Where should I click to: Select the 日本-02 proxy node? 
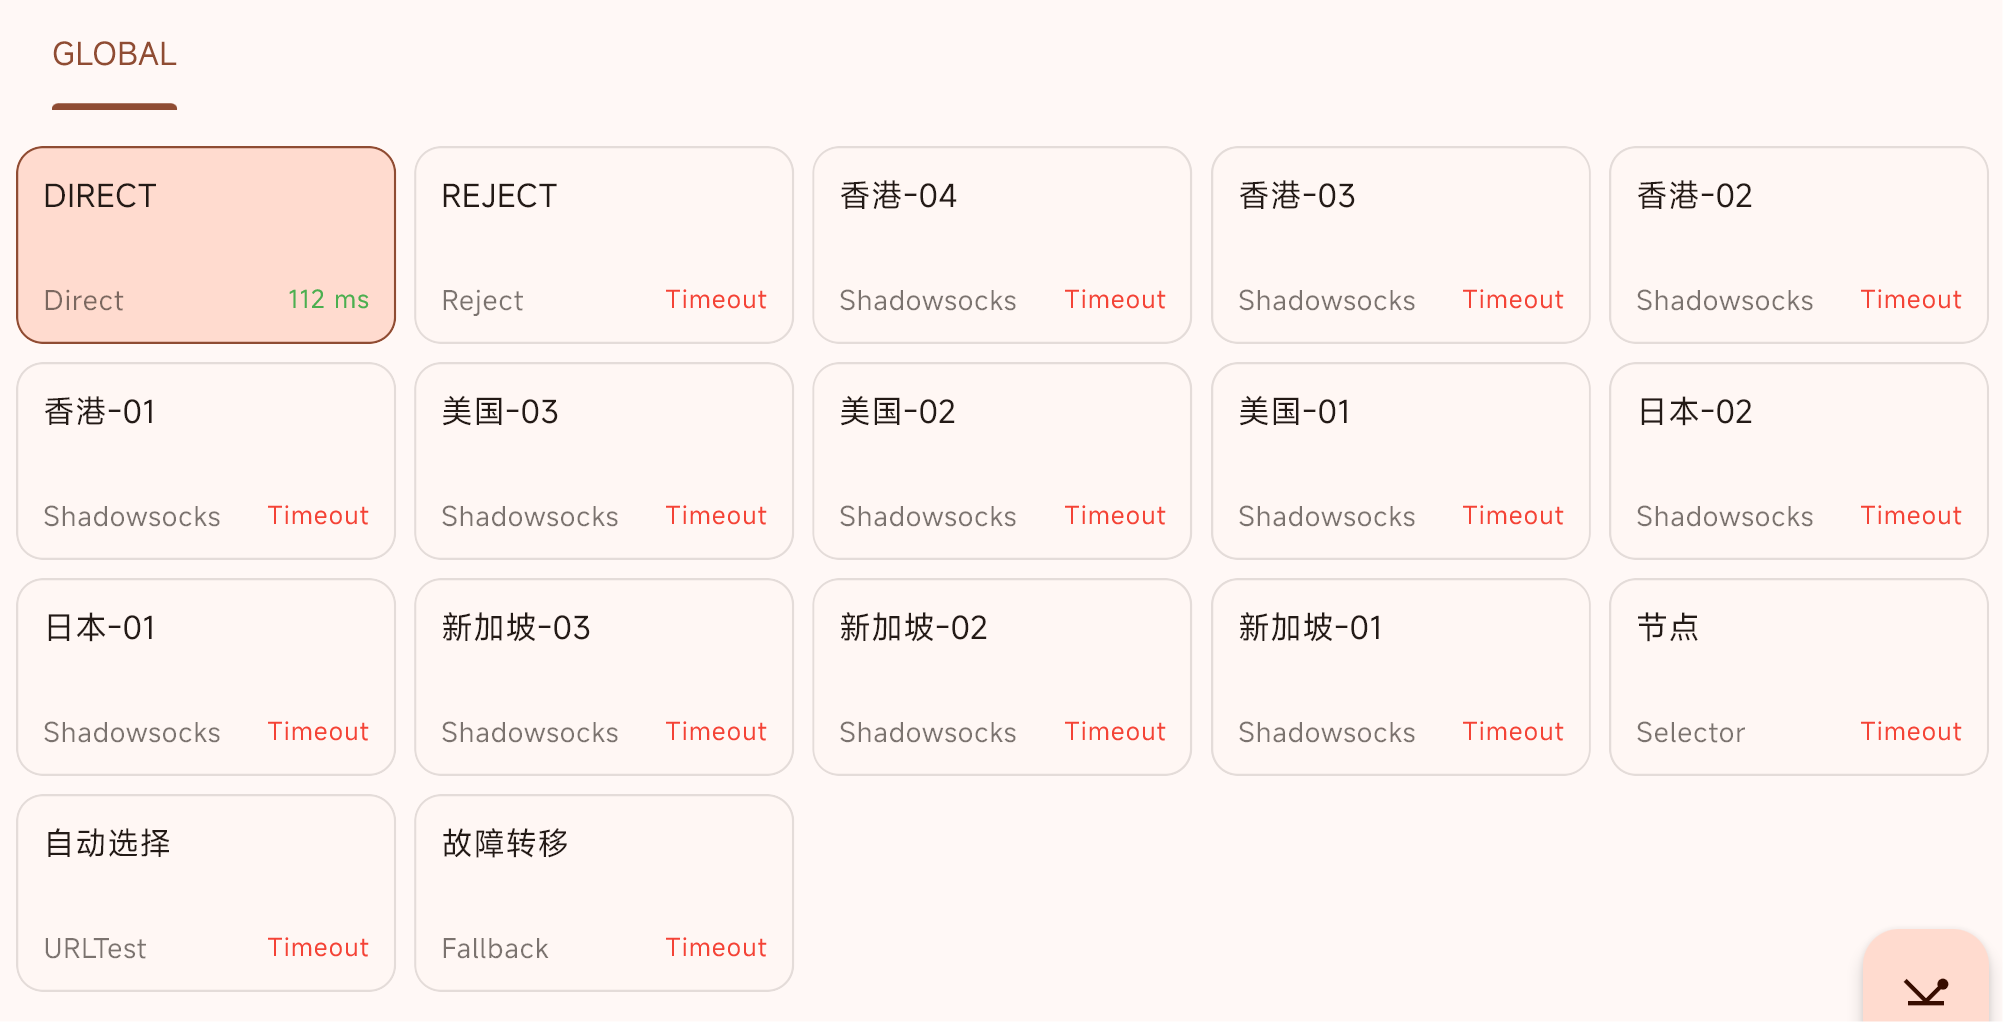1799,461
